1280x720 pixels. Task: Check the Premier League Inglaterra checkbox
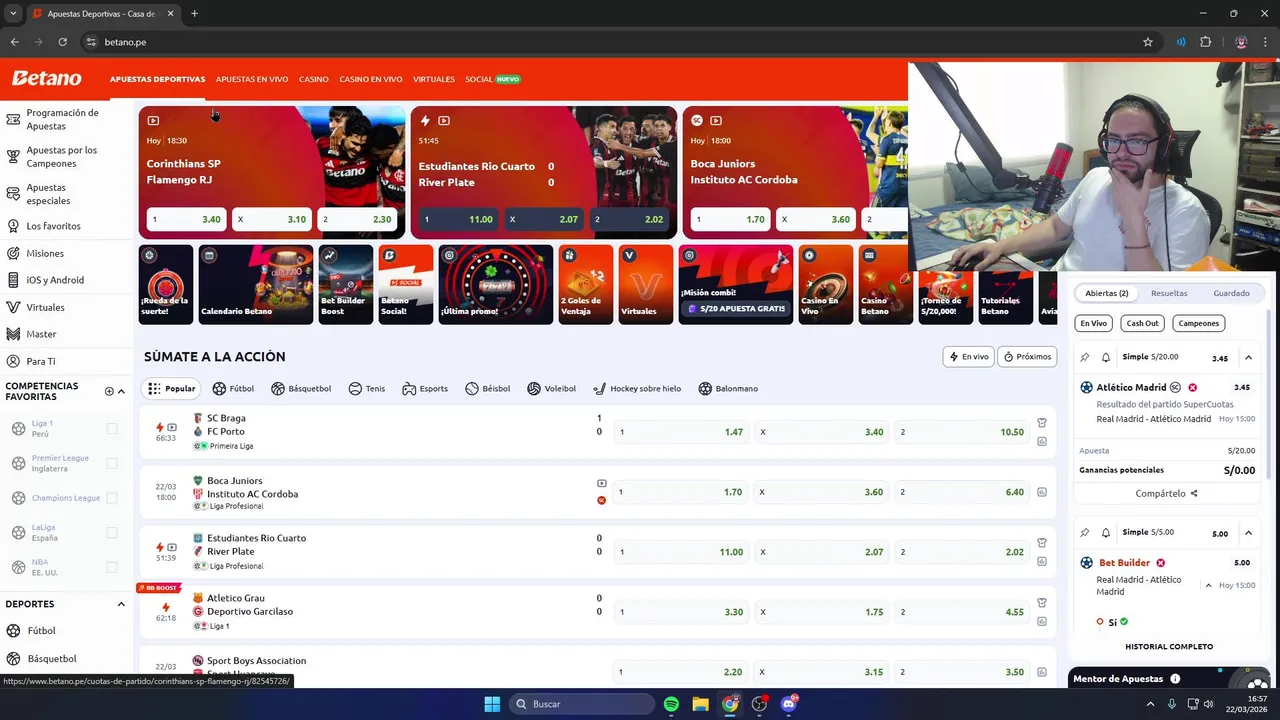pos(112,463)
